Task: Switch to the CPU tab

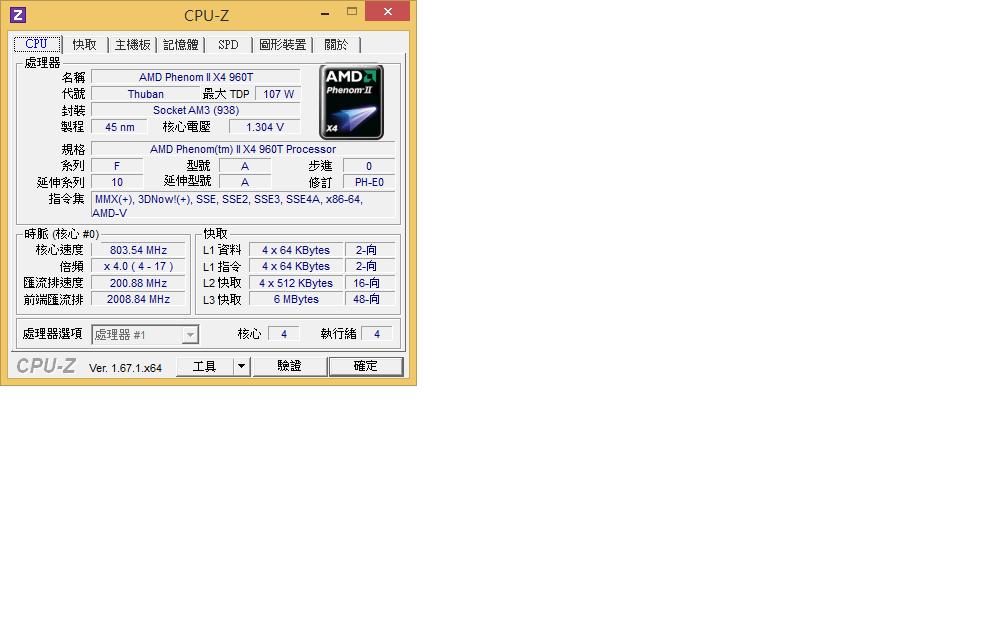Action: pos(37,44)
